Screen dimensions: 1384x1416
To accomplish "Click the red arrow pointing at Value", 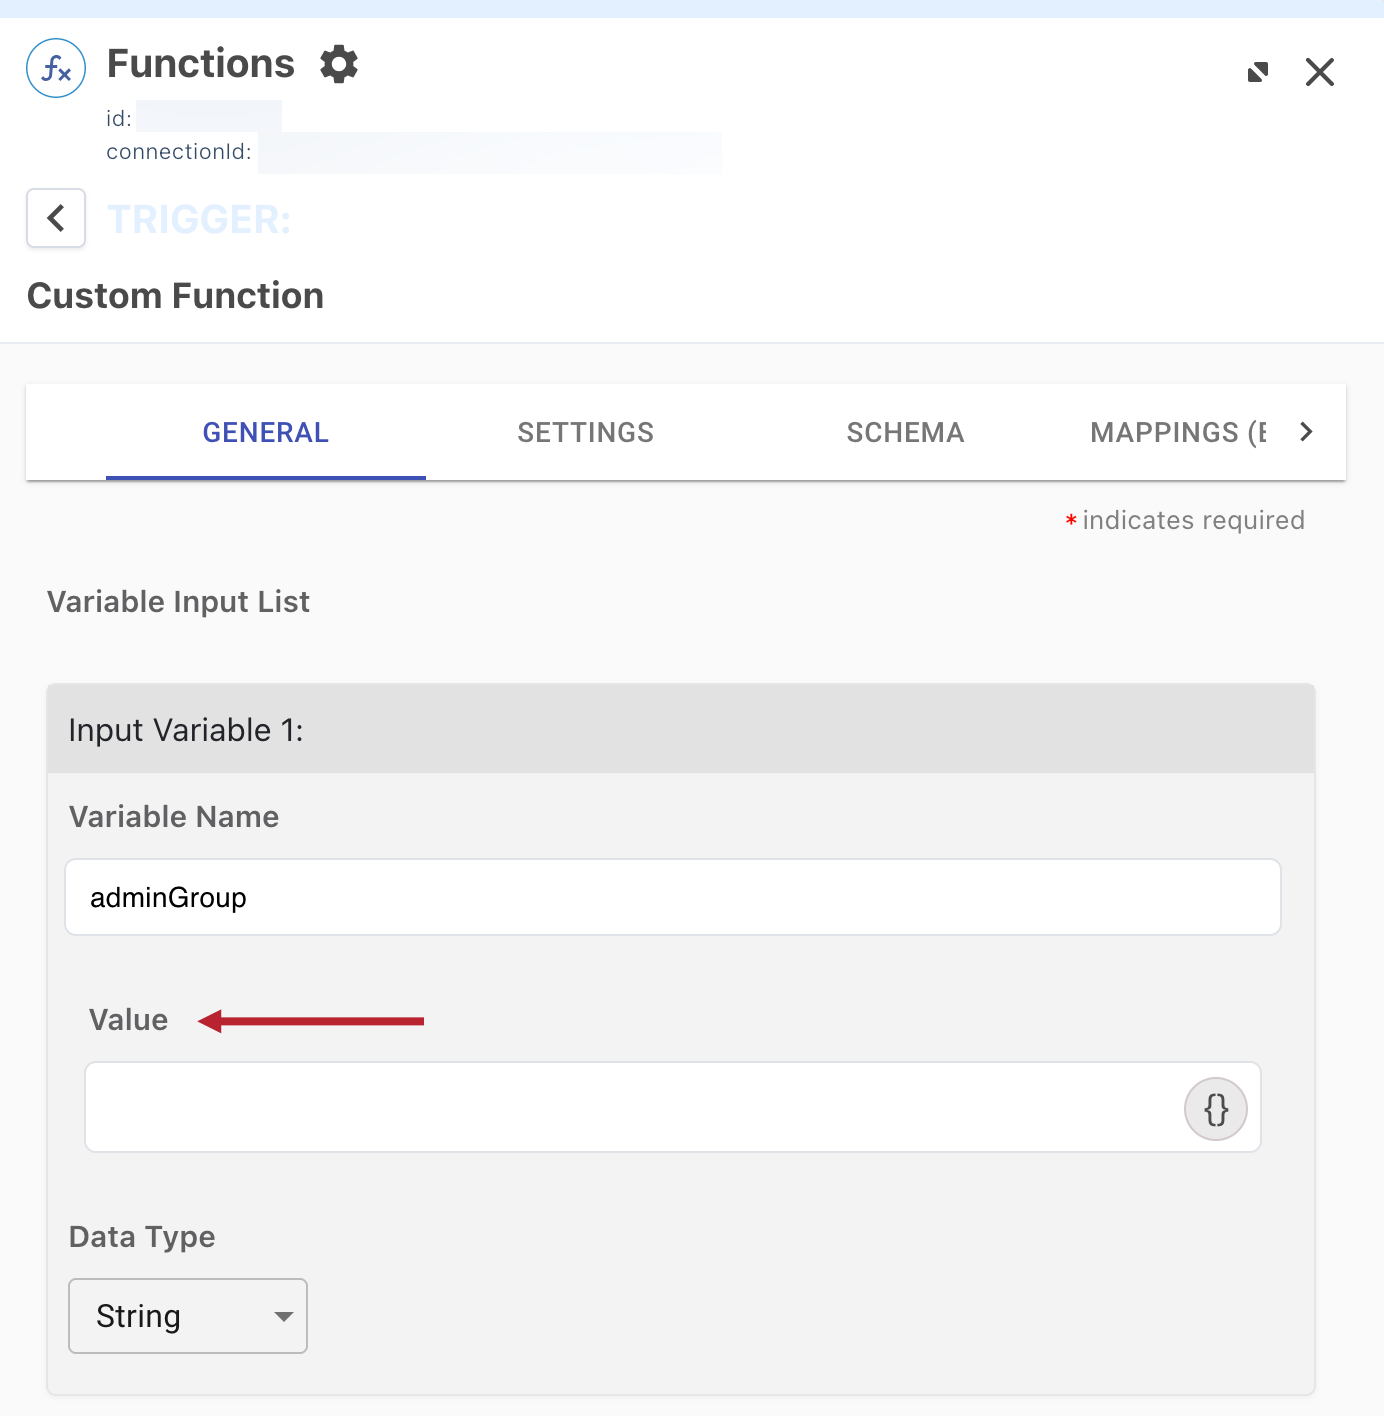I will 310,1021.
